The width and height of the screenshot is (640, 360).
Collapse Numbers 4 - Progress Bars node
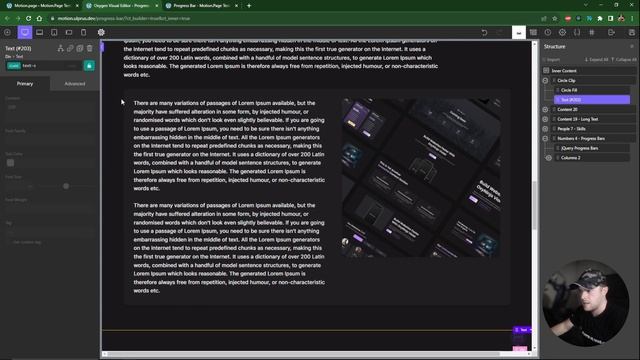tap(545, 138)
